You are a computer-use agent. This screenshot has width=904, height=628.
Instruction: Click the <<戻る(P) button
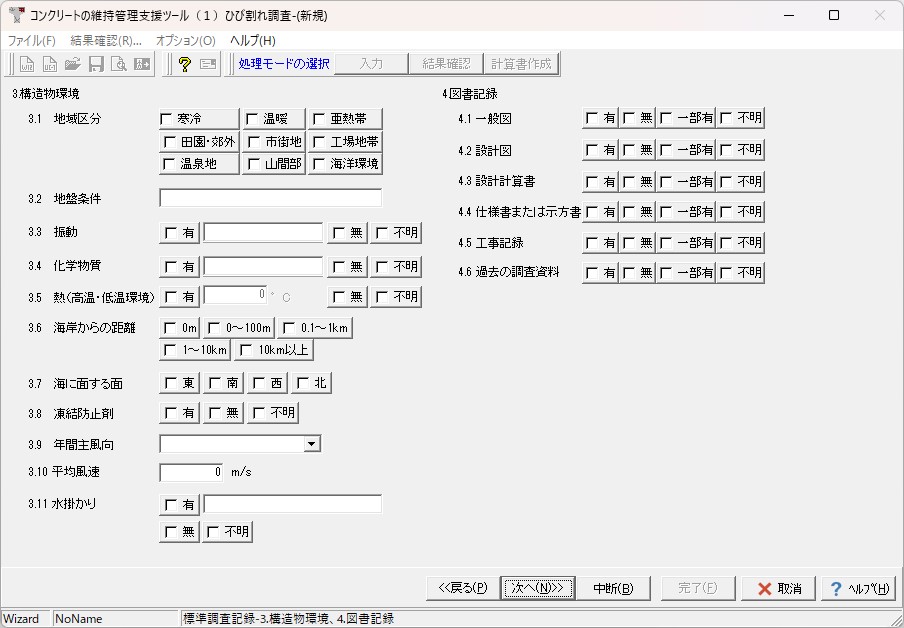(463, 588)
